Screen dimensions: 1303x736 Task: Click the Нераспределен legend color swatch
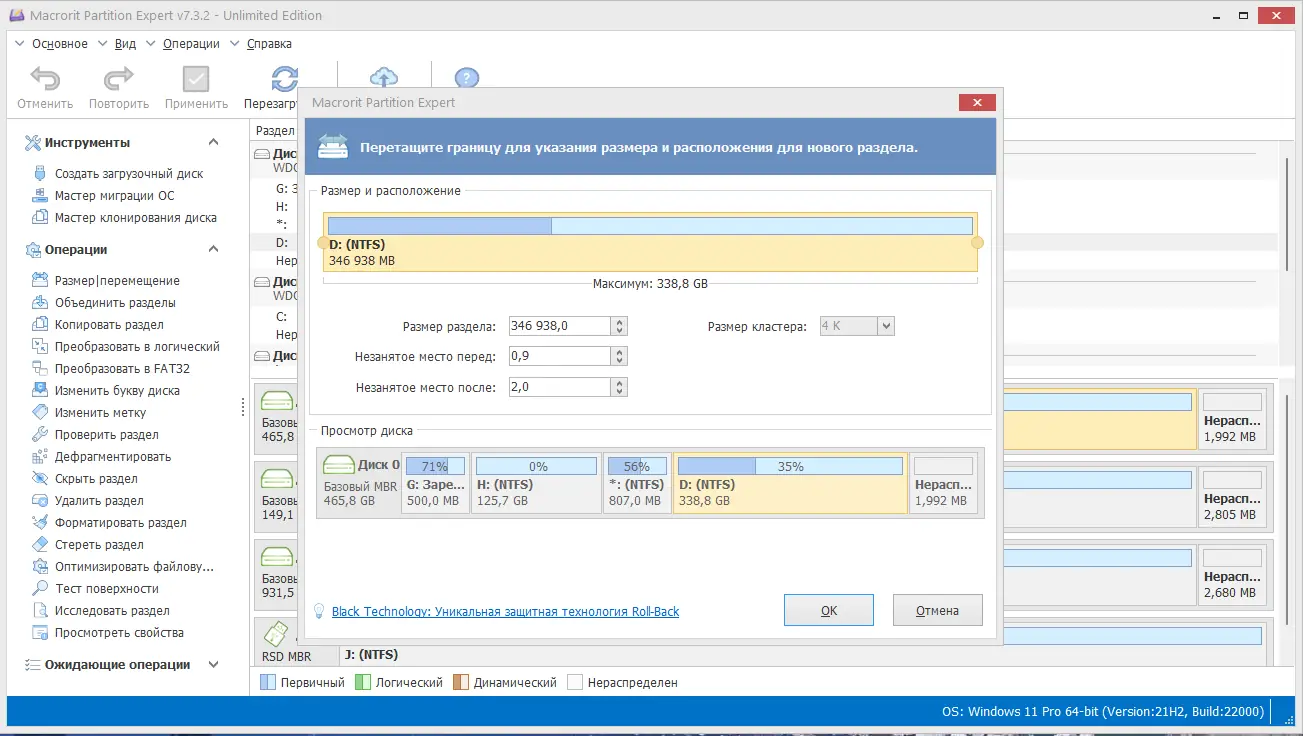coord(575,683)
